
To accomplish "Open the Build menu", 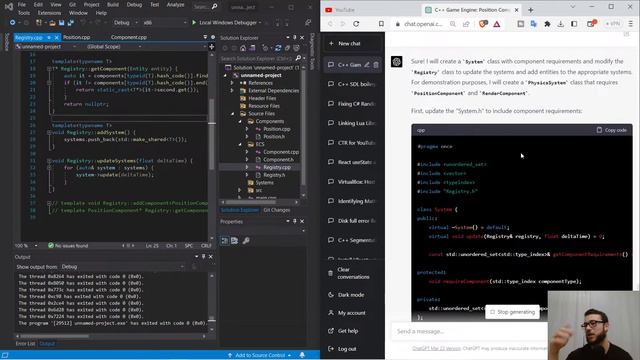I will tap(113, 4).
